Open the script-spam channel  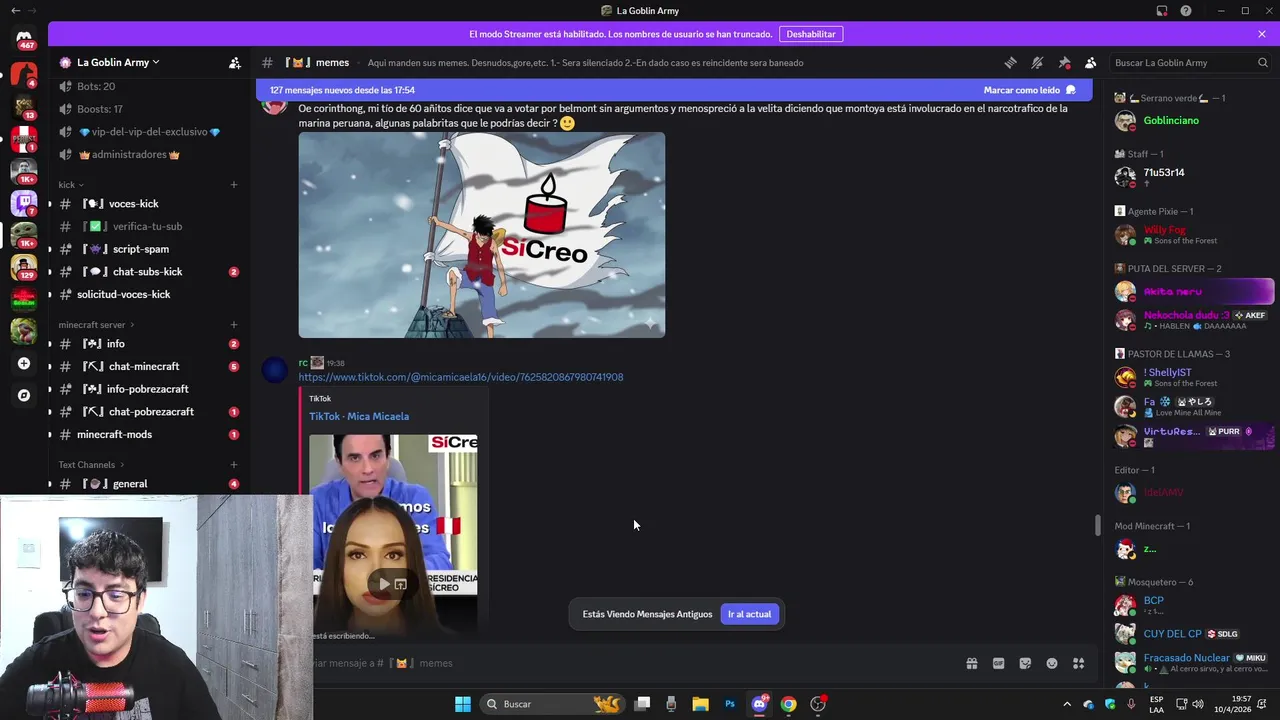coord(148,249)
